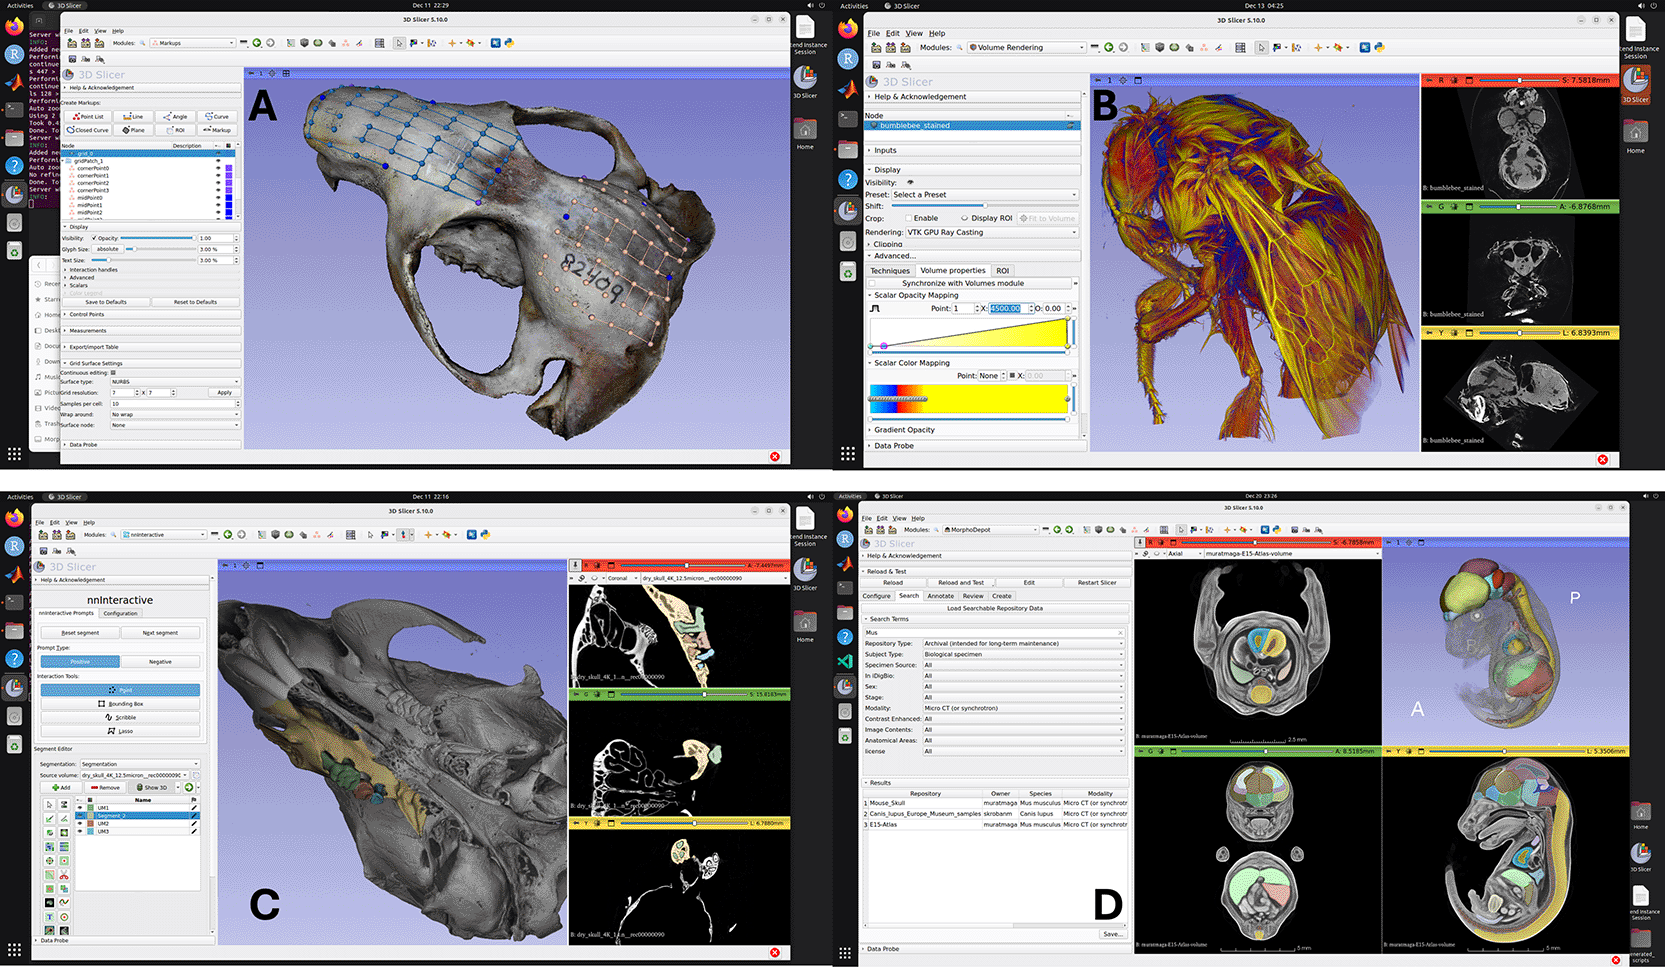Toggle Synchronize with Volumes module checkbox
This screenshot has height=967, width=1665.
(x=872, y=283)
